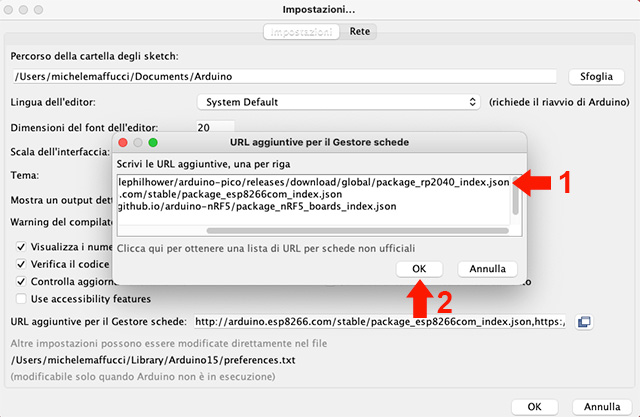The width and height of the screenshot is (640, 417).
Task: Open the additional URLs editor window icon
Action: 586,321
